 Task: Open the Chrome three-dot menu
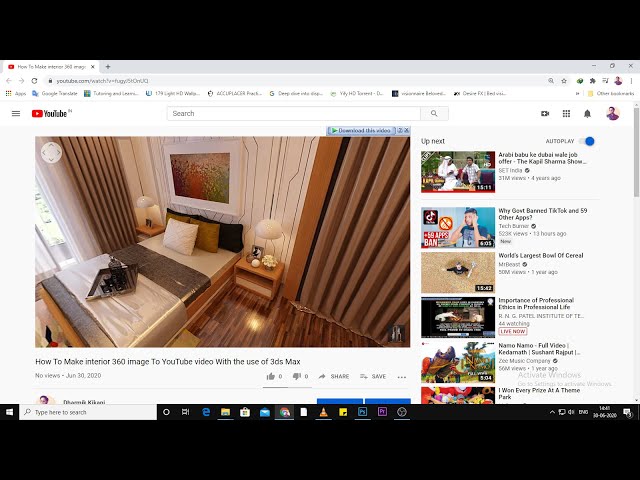631,81
